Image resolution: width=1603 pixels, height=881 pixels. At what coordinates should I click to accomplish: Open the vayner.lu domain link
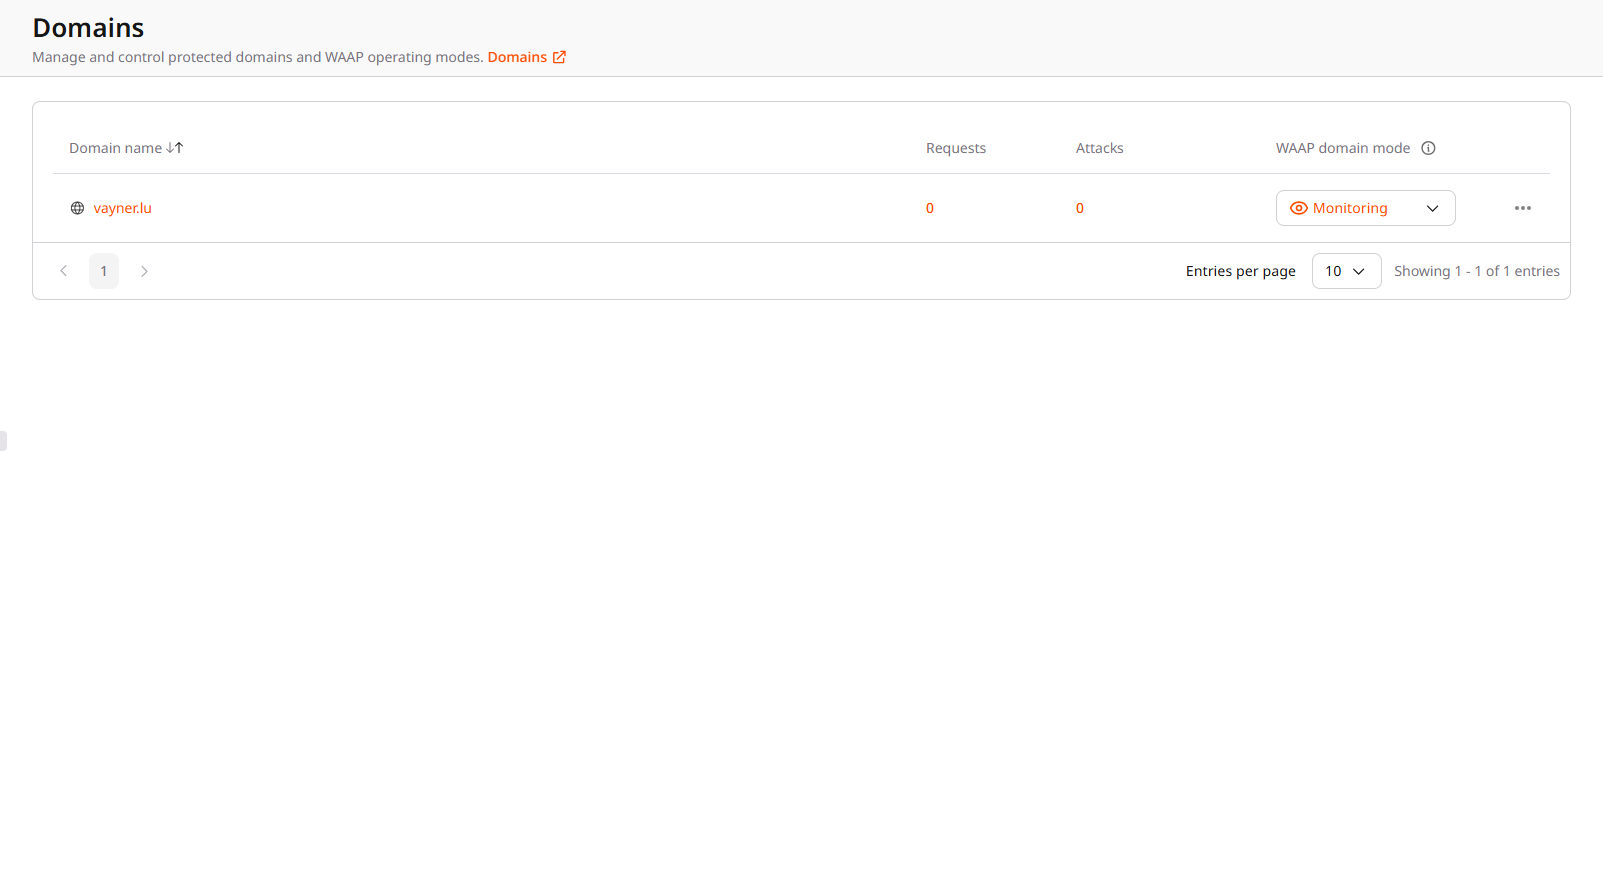(122, 208)
